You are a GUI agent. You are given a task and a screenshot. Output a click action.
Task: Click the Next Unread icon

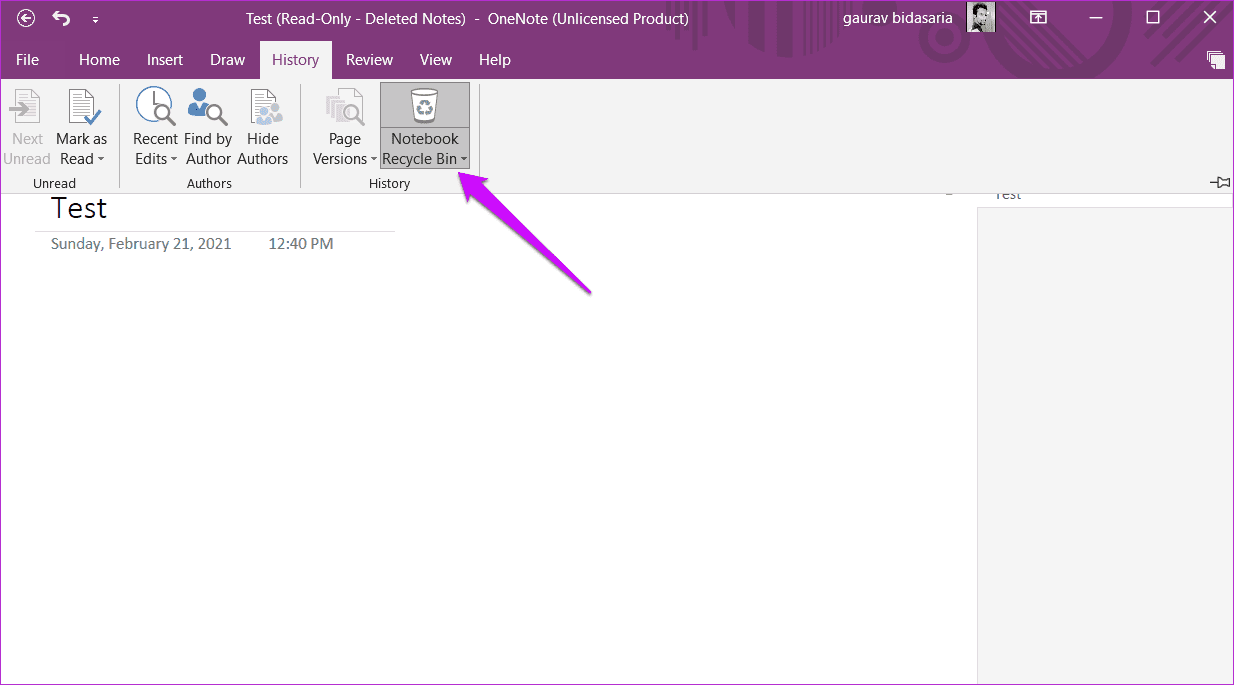click(x=25, y=107)
